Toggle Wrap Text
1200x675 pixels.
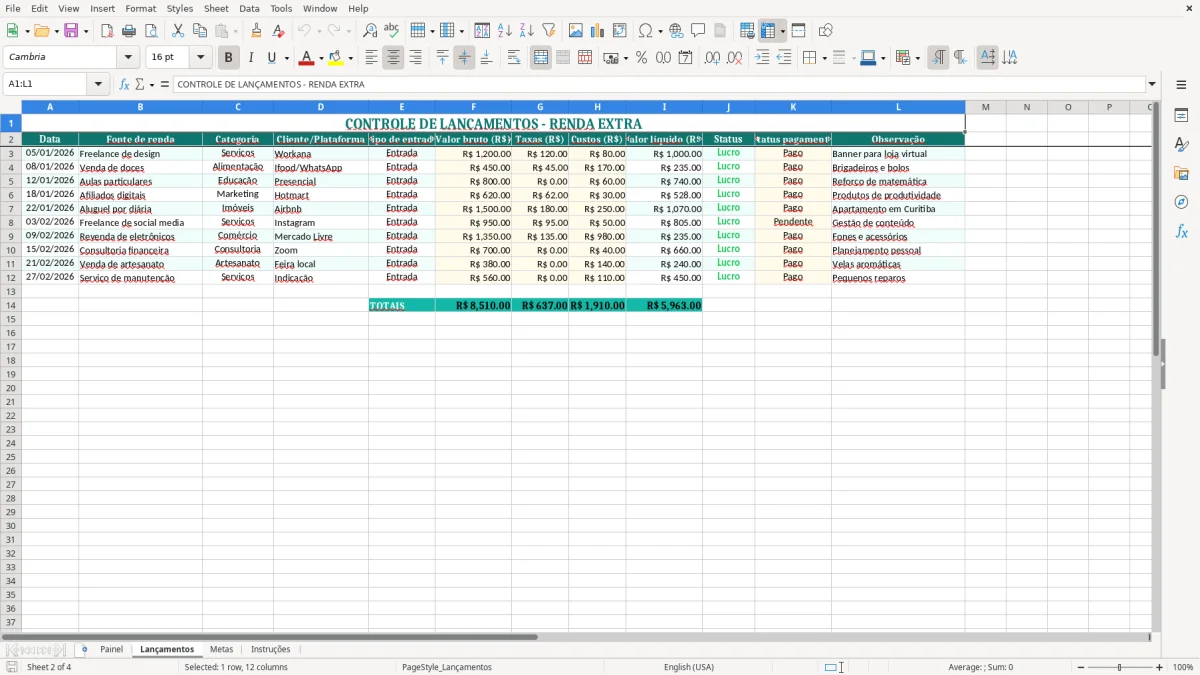[x=514, y=58]
